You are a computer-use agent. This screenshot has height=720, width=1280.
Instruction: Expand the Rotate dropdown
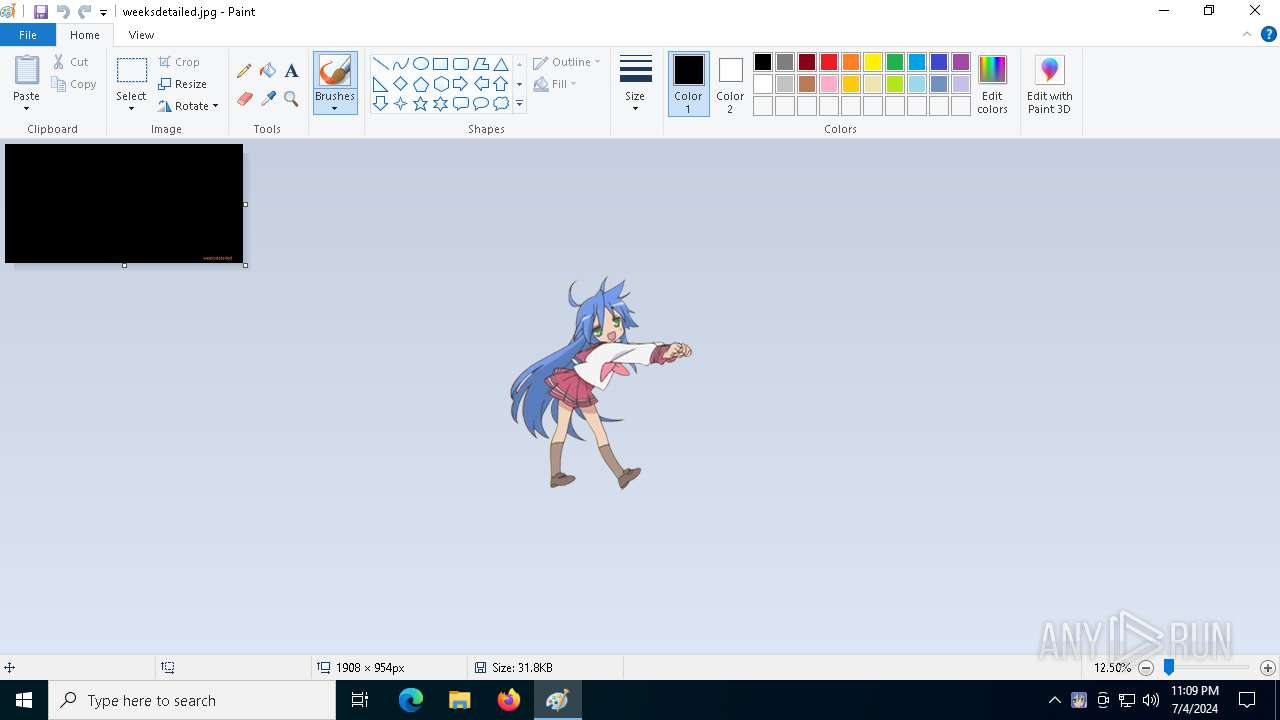(215, 106)
